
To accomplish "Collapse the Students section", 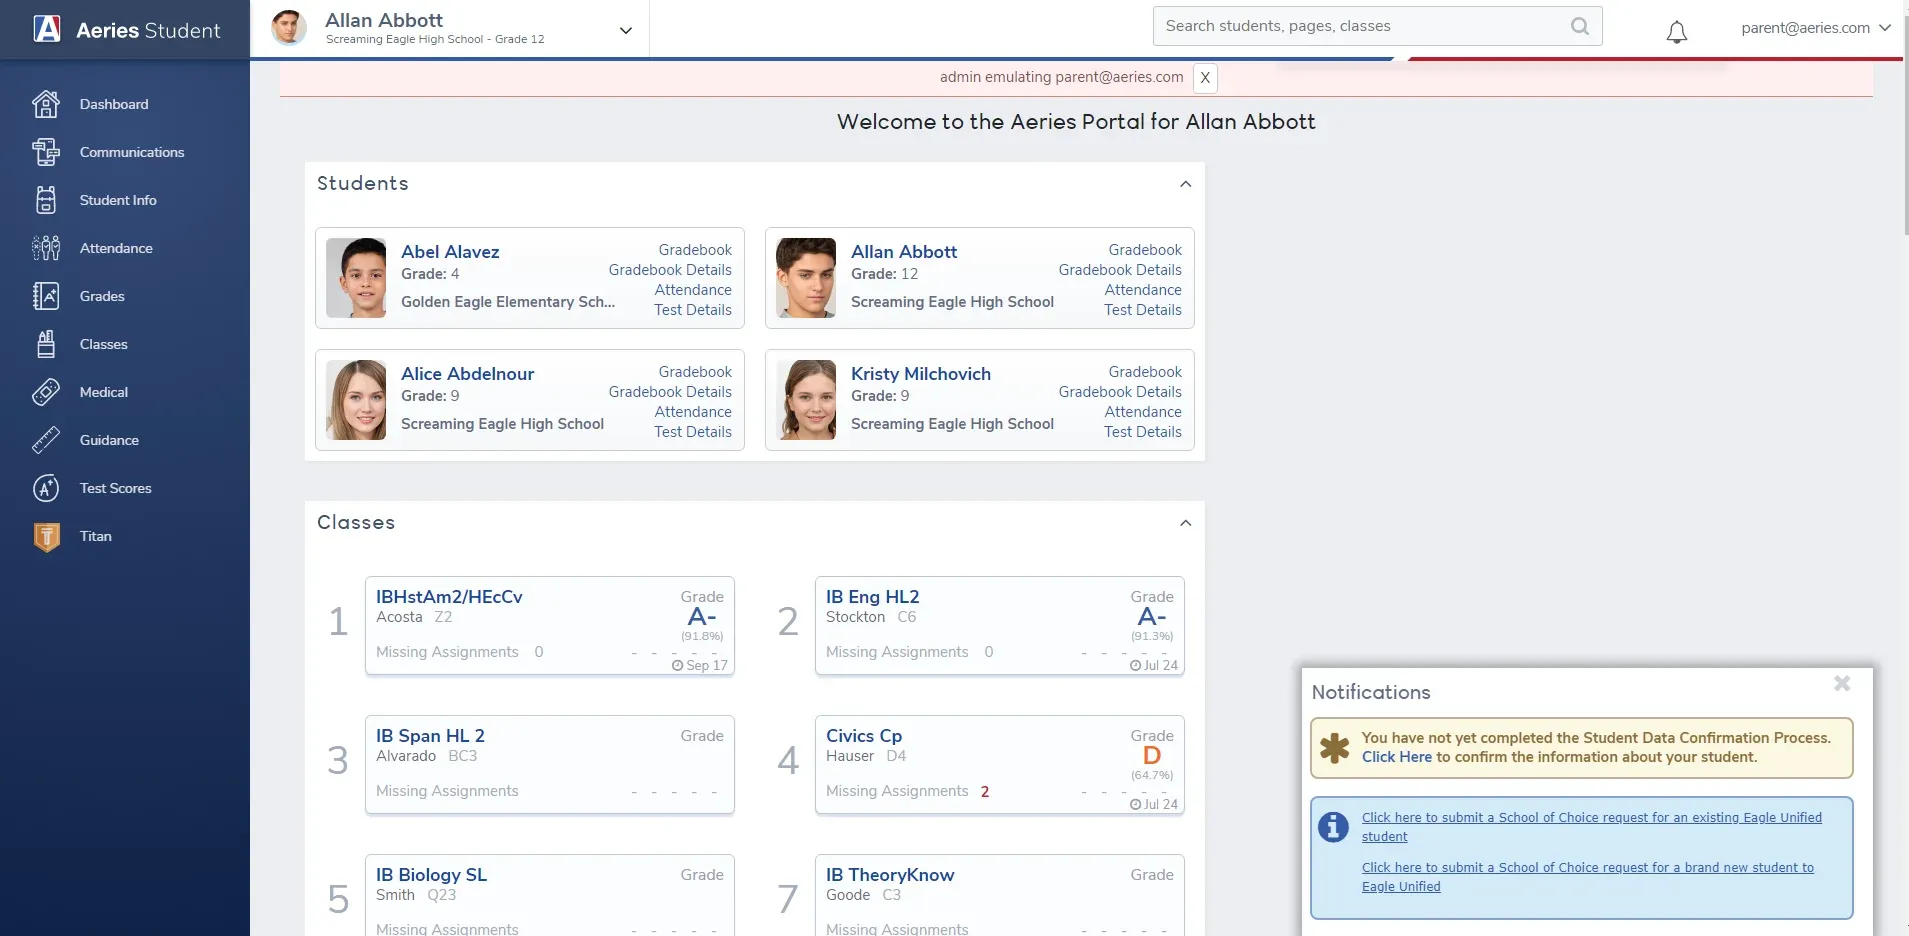I will pyautogui.click(x=1186, y=184).
